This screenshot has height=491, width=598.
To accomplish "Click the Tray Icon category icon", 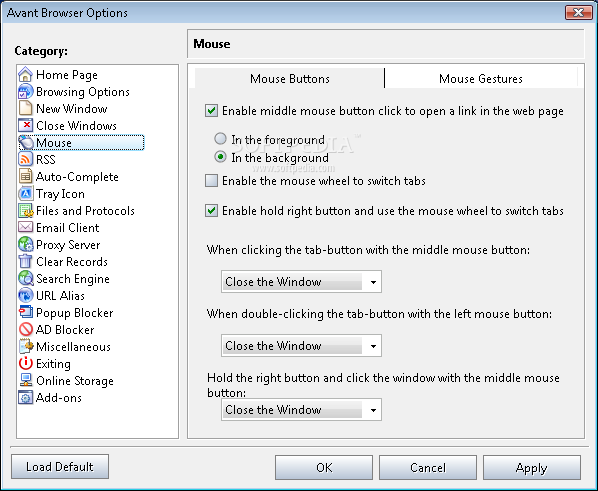I will click(26, 193).
